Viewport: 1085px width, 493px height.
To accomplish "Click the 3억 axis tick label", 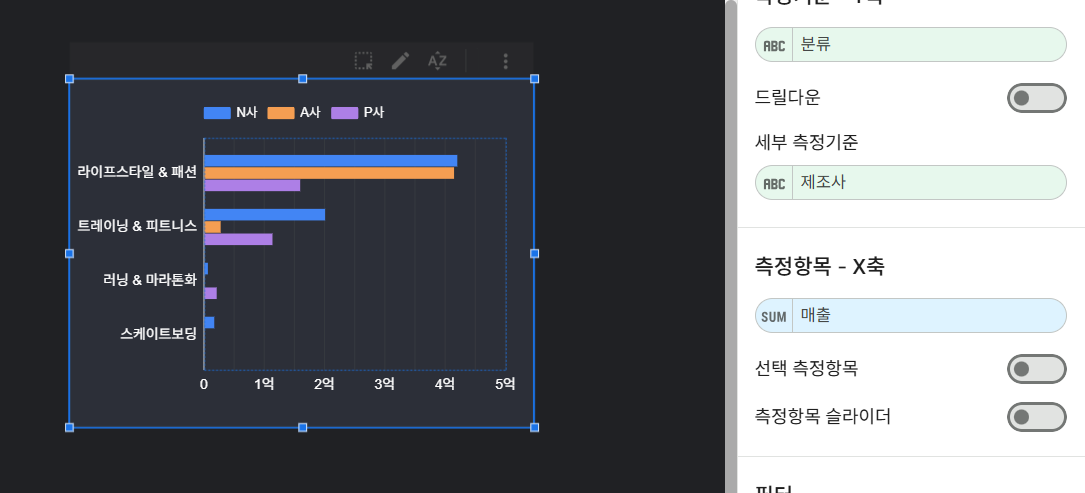I will 385,384.
